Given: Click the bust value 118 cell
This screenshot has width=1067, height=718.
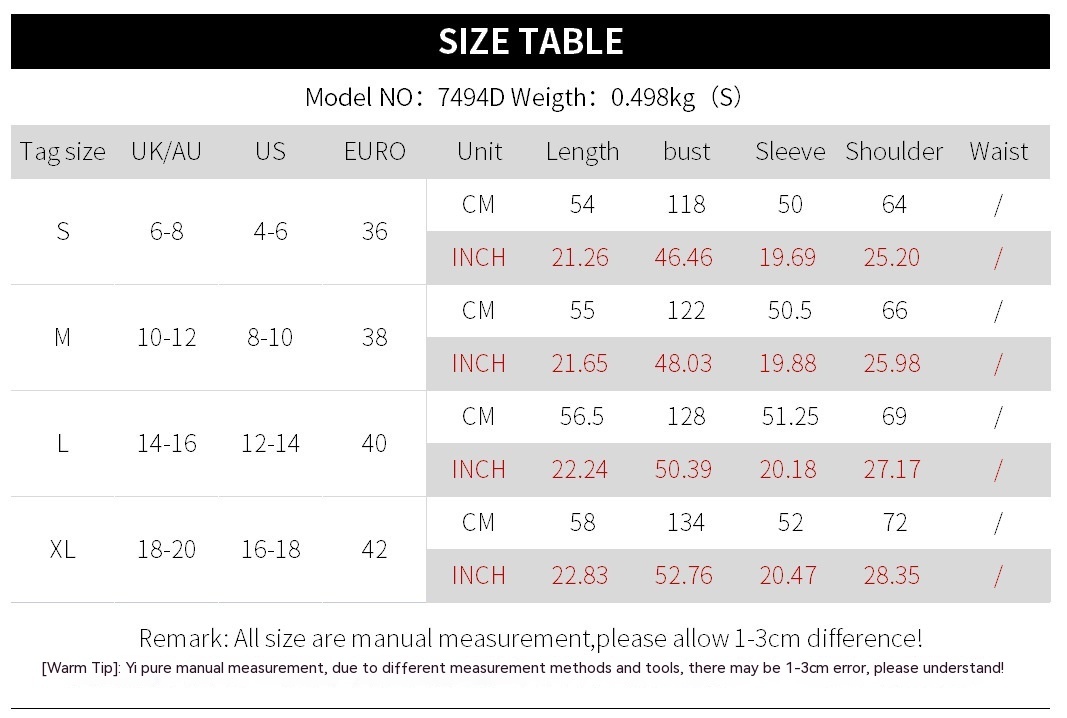Looking at the screenshot, I should 686,205.
